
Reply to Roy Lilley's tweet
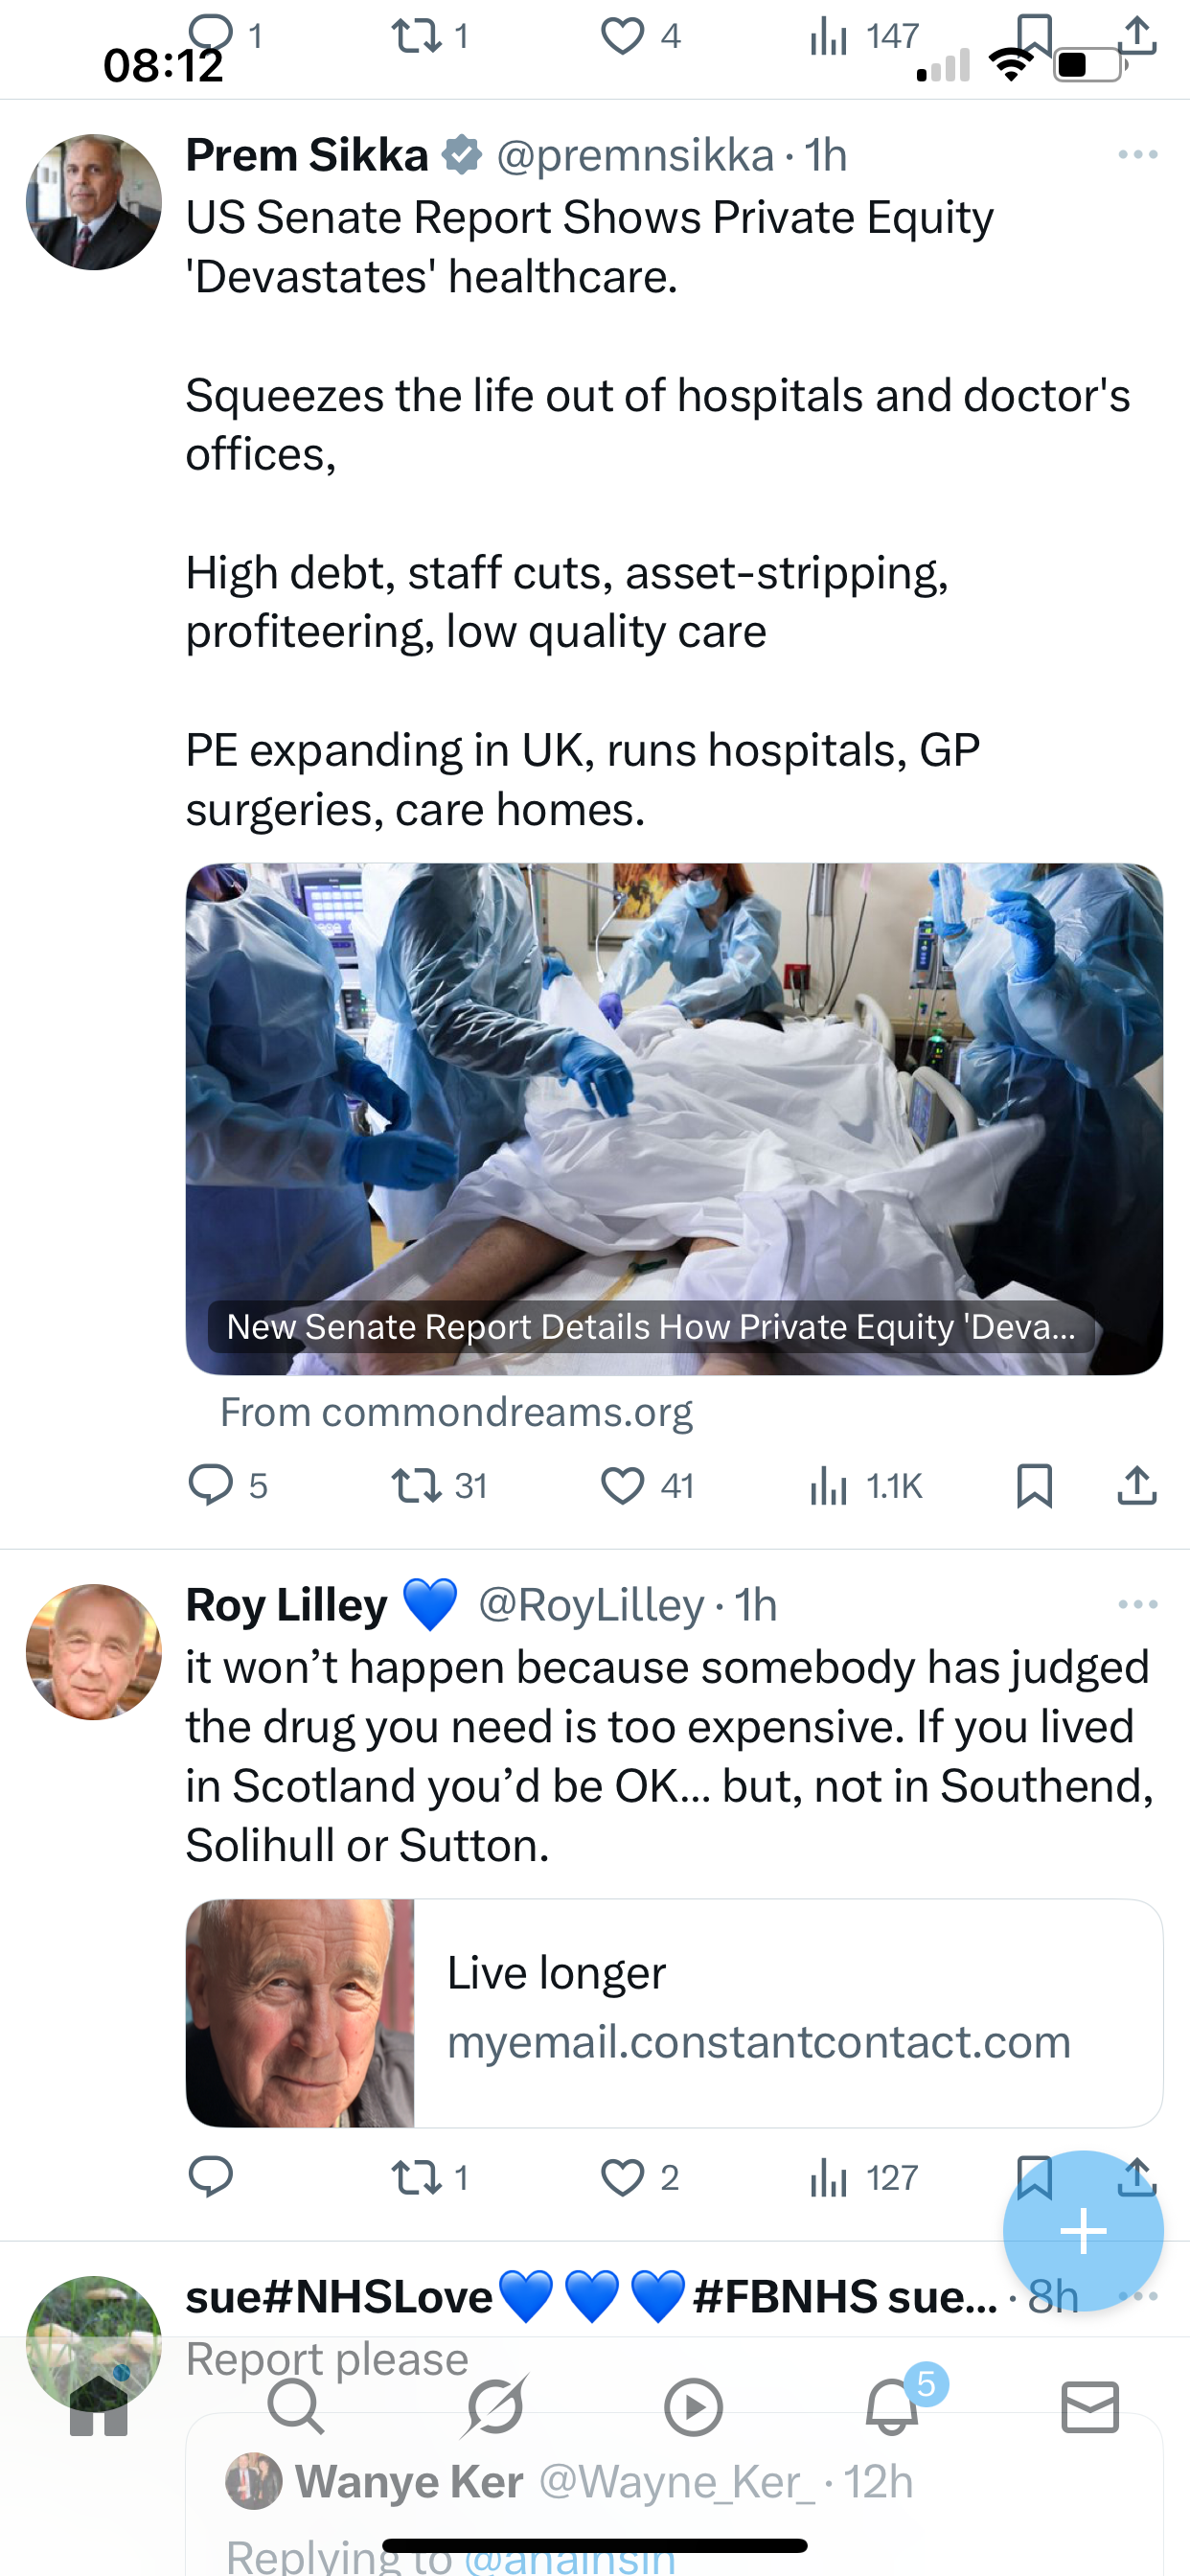pyautogui.click(x=211, y=2177)
